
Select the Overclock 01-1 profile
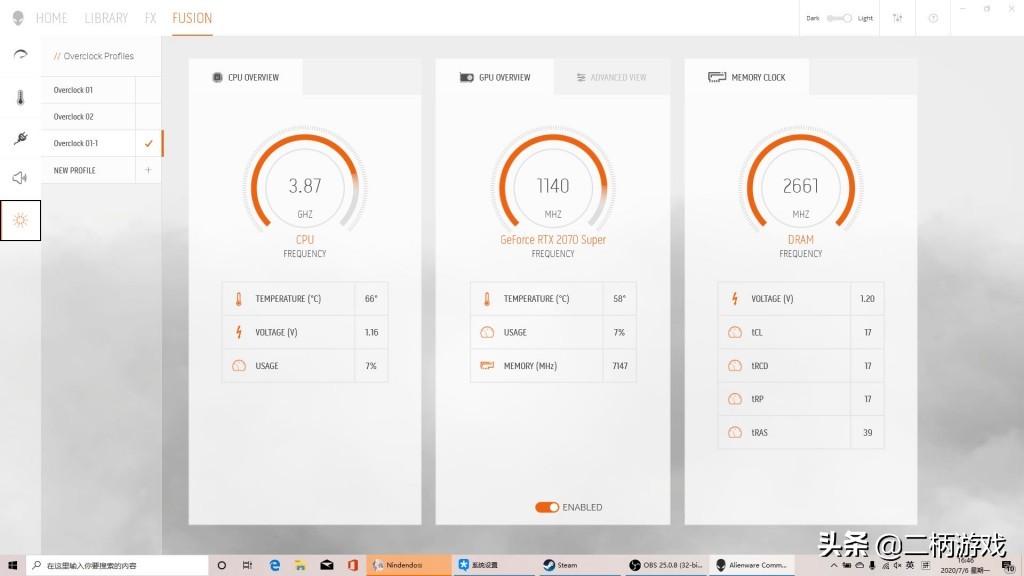(x=88, y=143)
